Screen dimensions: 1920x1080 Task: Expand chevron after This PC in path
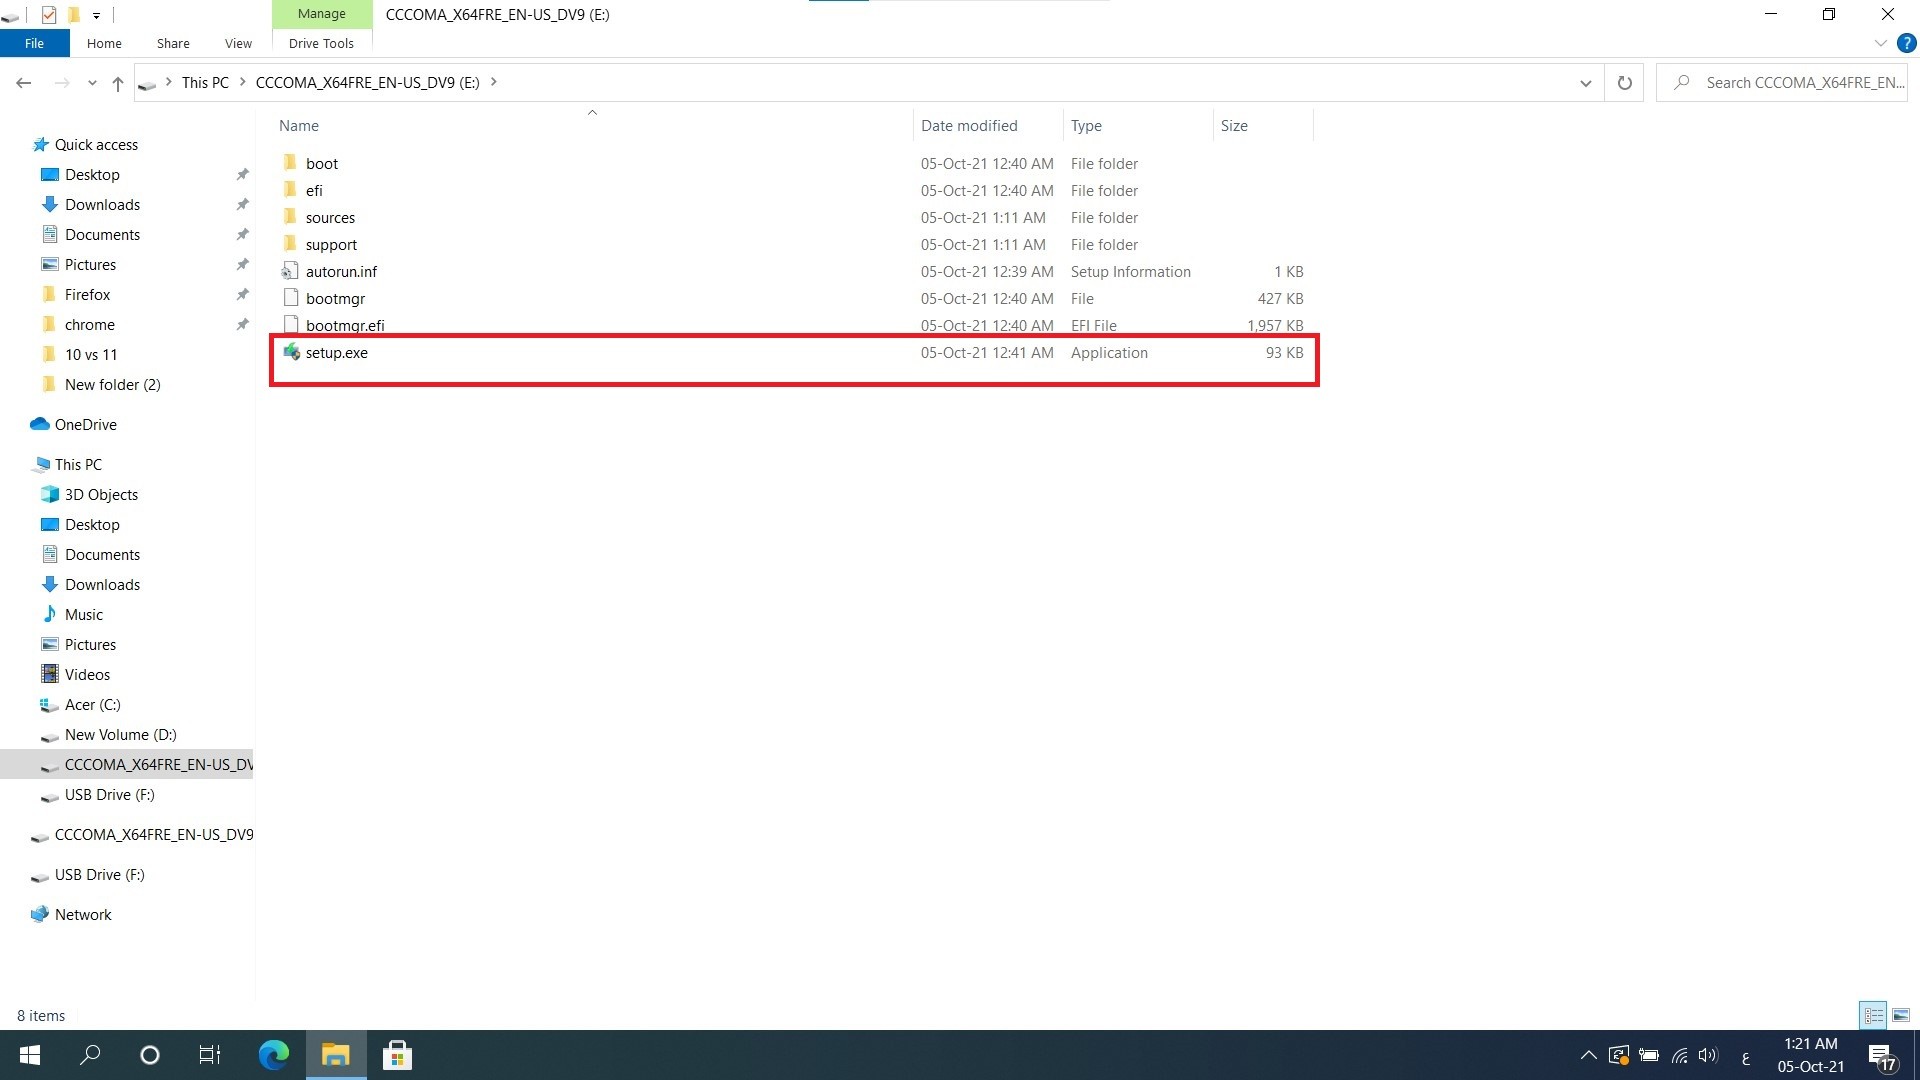[242, 82]
